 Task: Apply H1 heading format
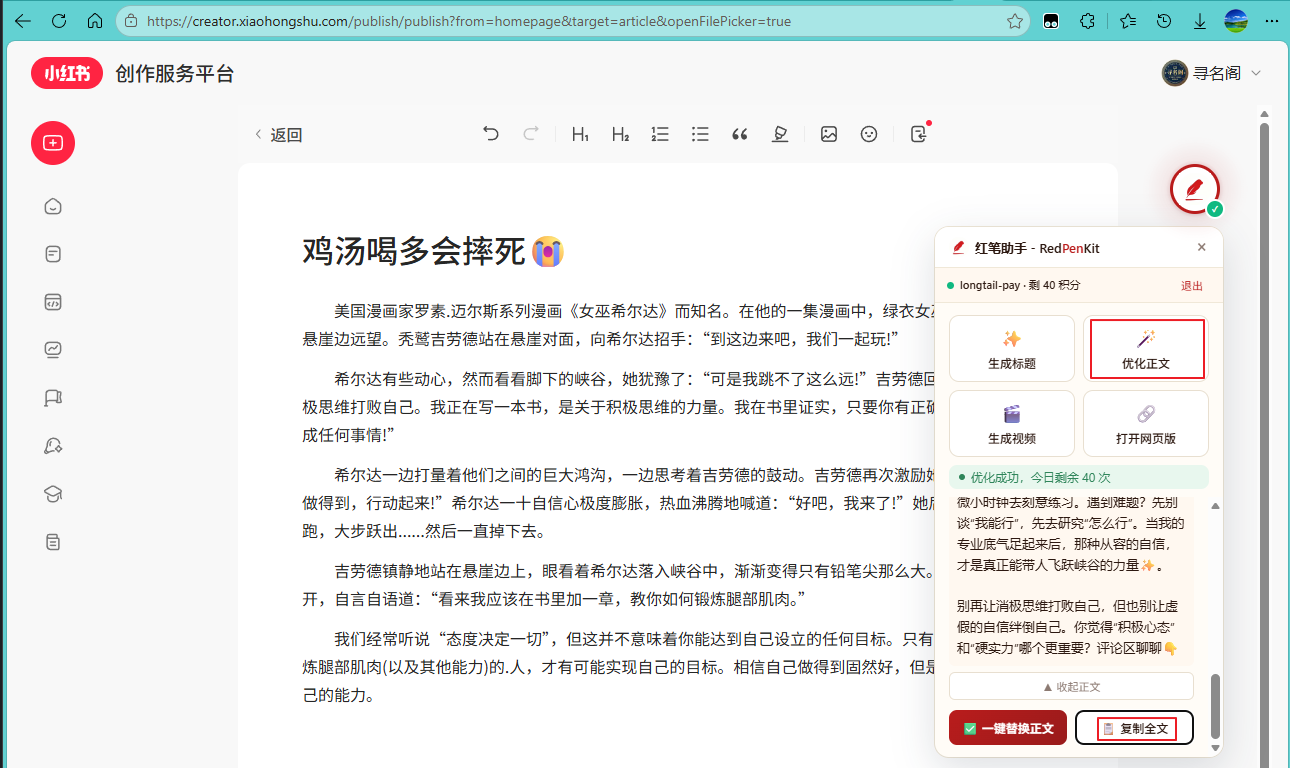click(580, 134)
